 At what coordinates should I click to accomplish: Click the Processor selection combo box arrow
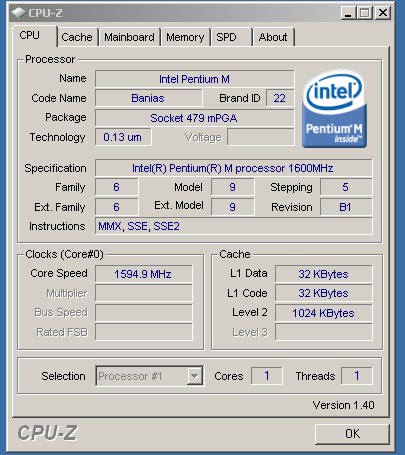tap(195, 376)
